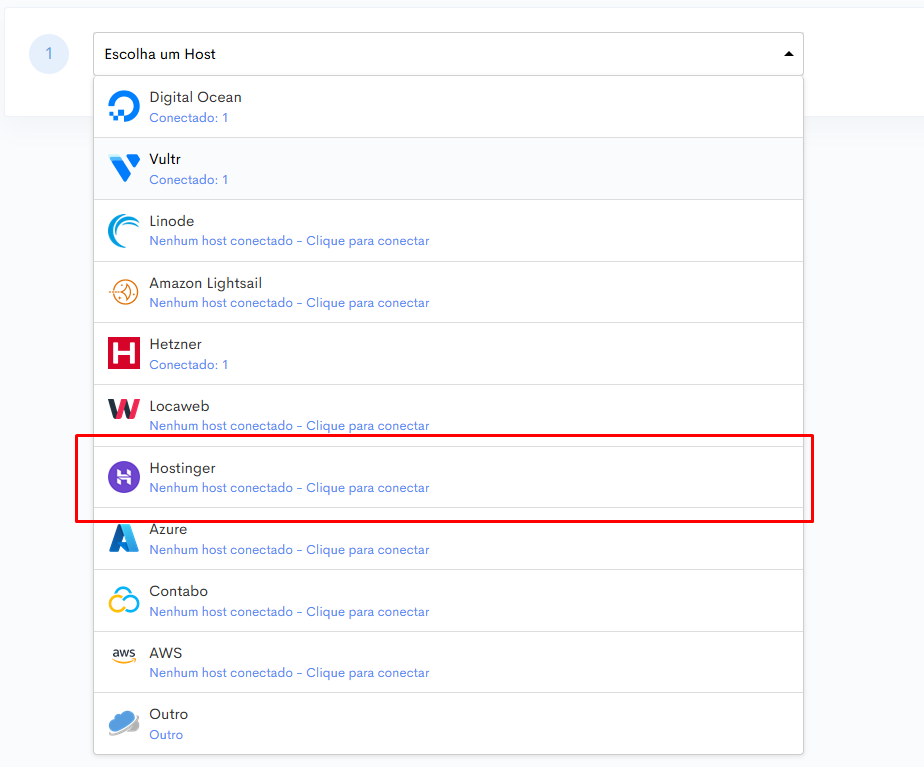This screenshot has width=924, height=767.
Task: Select the Hostinger host option
Action: 448,477
